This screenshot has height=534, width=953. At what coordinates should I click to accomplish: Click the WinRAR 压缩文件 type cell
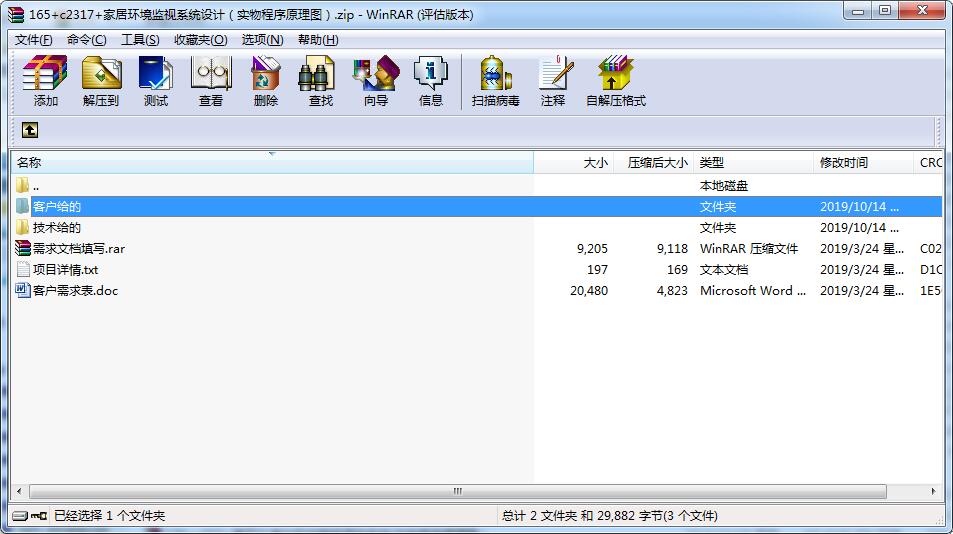point(749,248)
